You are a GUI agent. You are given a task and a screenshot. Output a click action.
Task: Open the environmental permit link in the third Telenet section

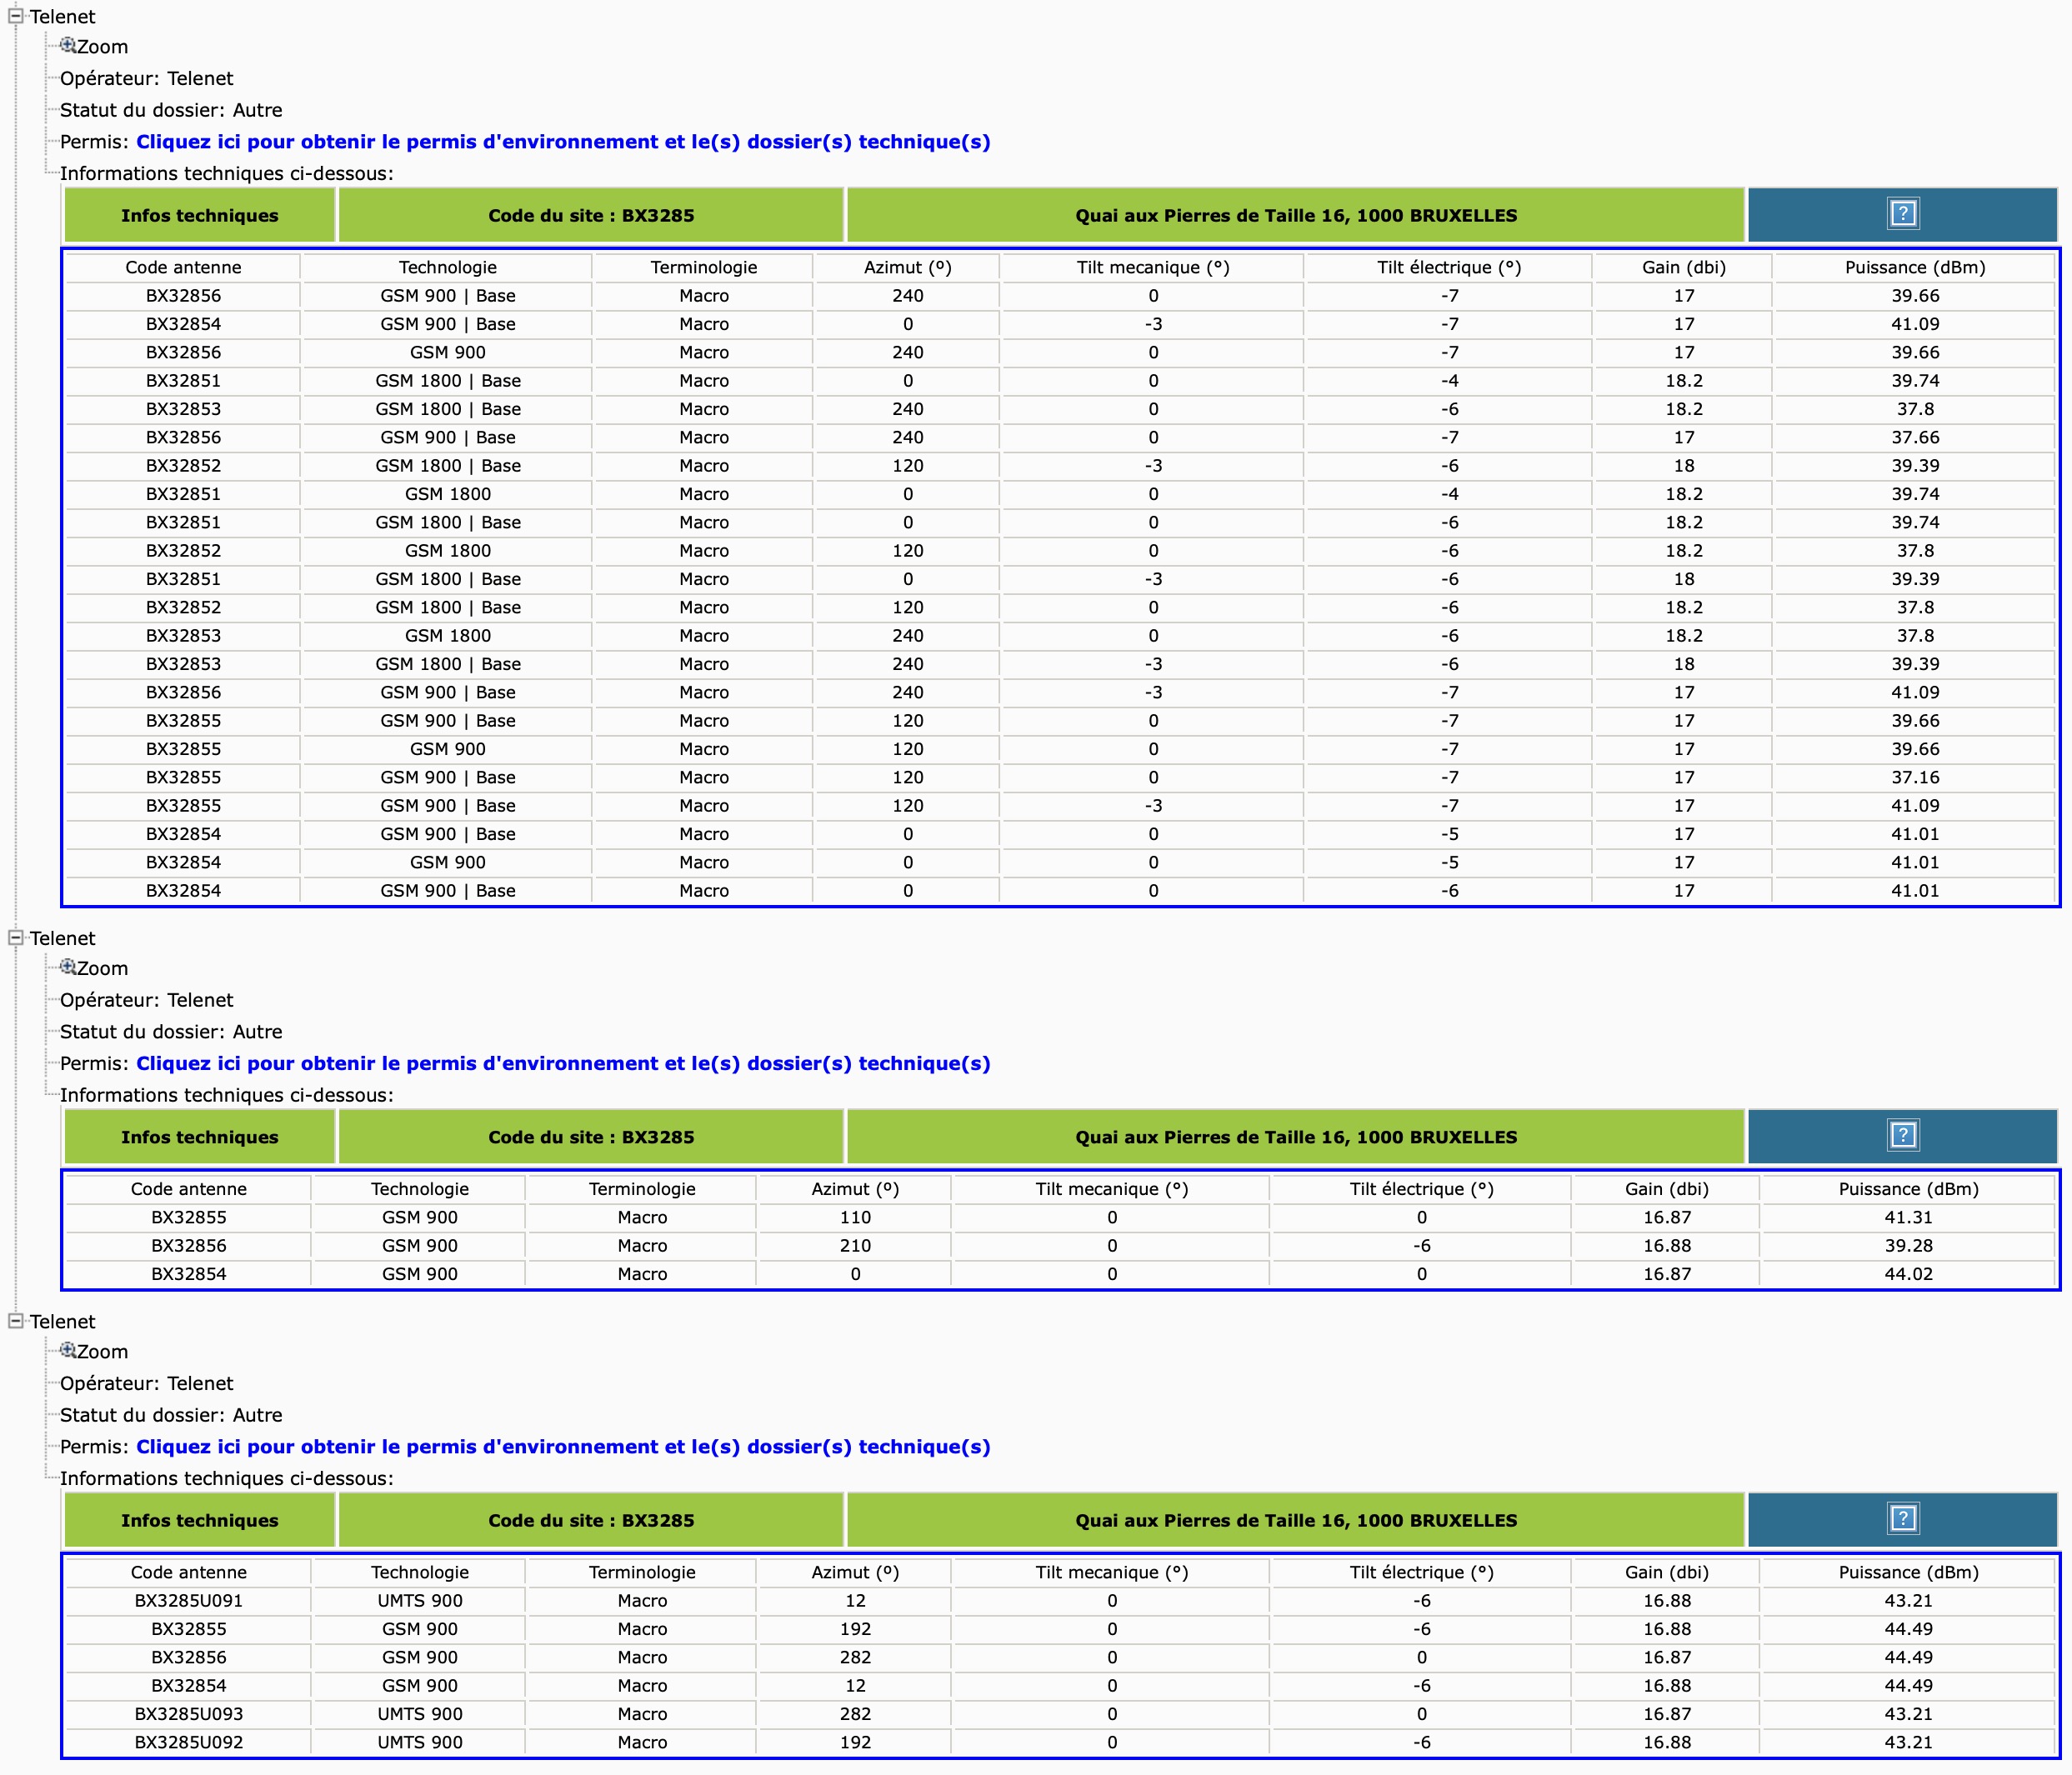563,1447
